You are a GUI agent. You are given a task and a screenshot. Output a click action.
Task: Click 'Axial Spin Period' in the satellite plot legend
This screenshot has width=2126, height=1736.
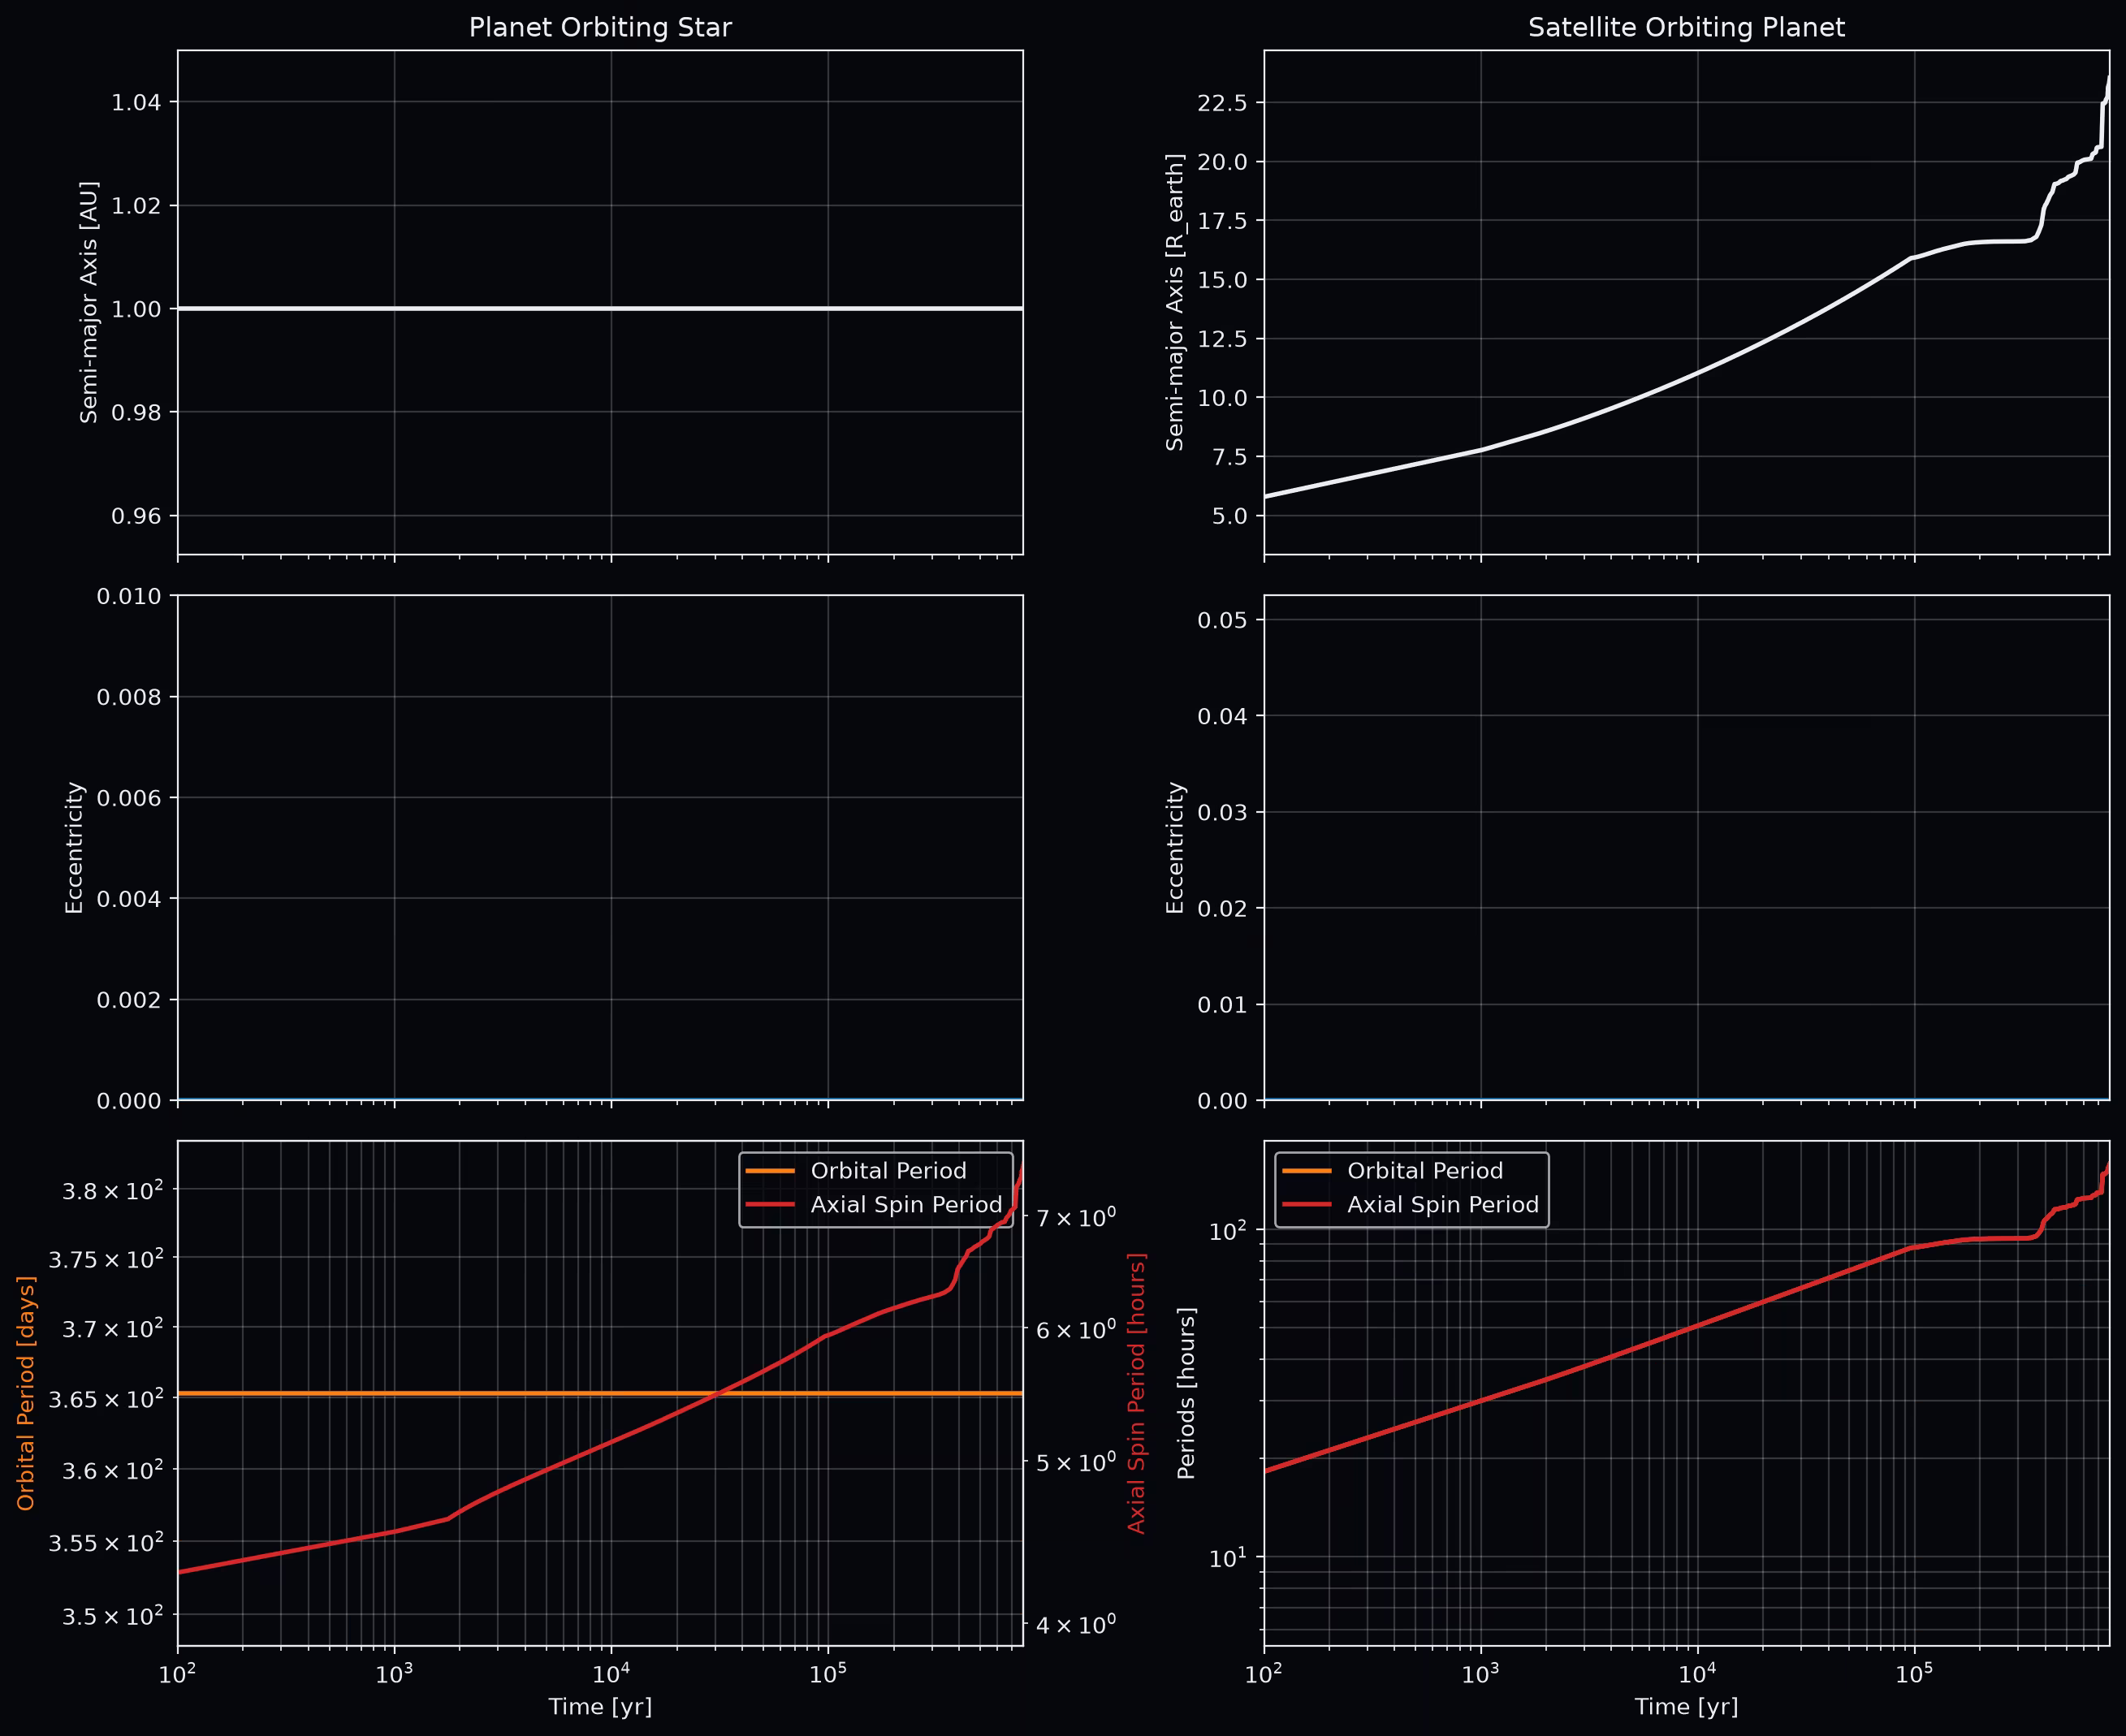point(1442,1205)
